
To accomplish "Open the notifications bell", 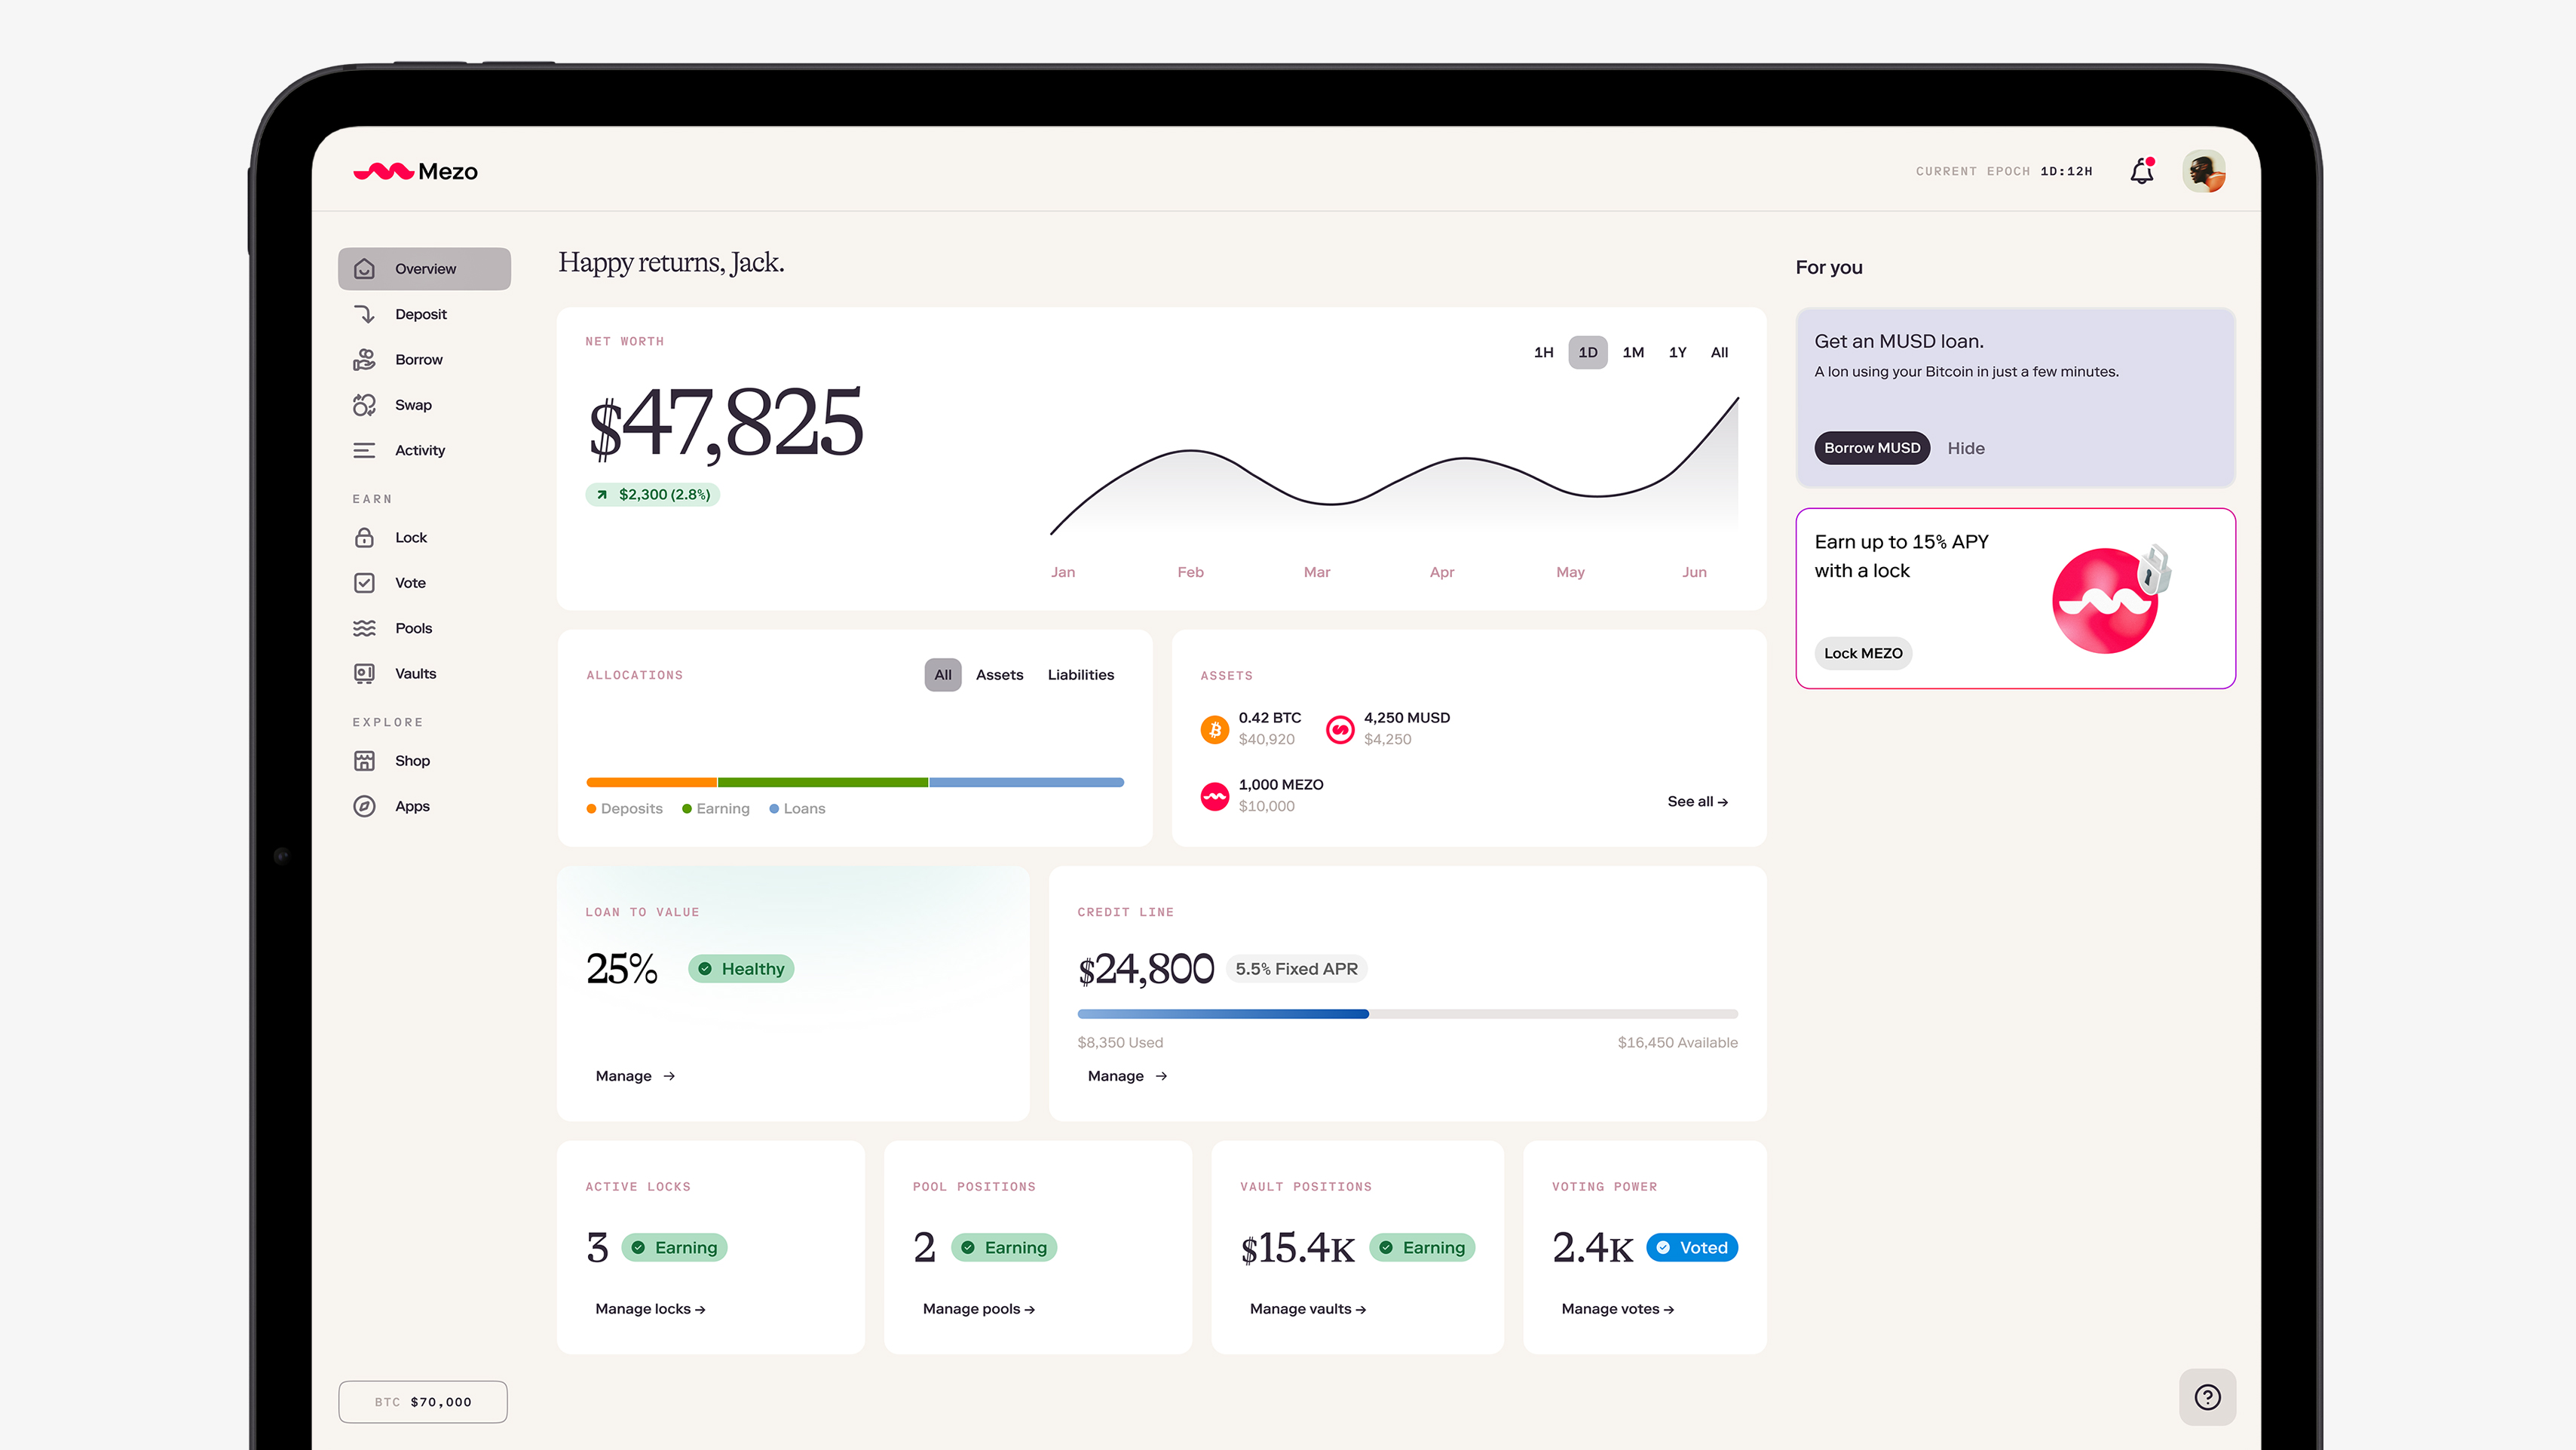I will click(x=2141, y=172).
